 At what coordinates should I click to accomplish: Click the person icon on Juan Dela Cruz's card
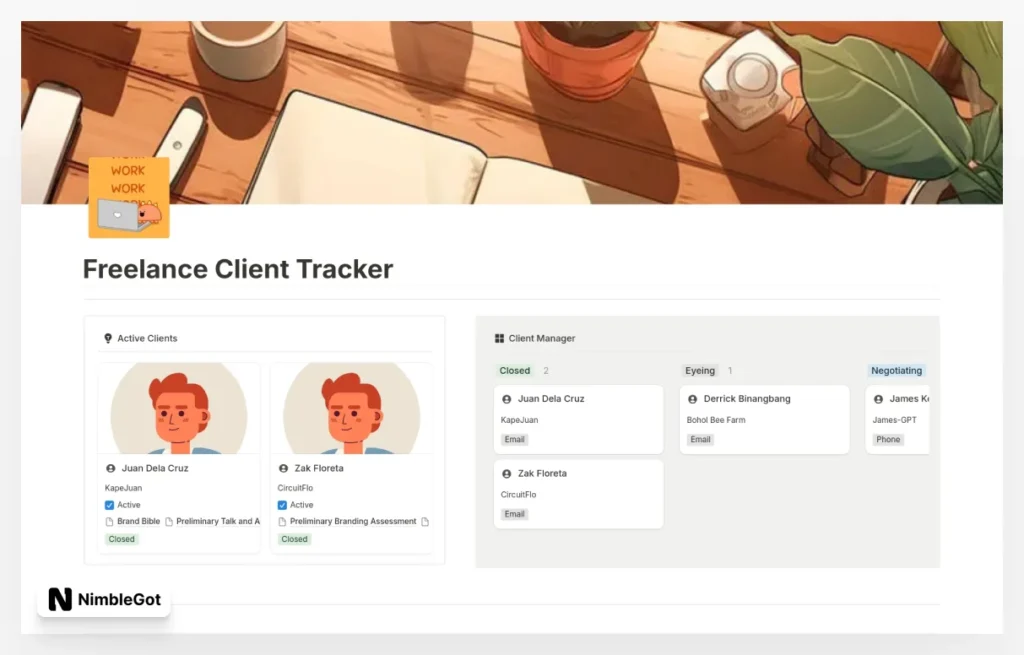tap(110, 468)
